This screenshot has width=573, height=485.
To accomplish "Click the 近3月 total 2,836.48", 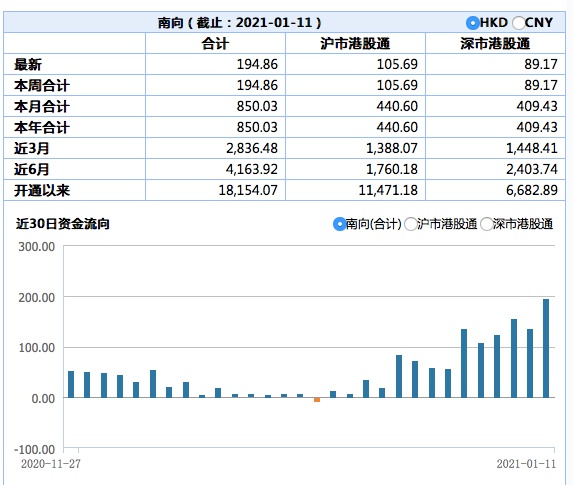I will pos(252,148).
